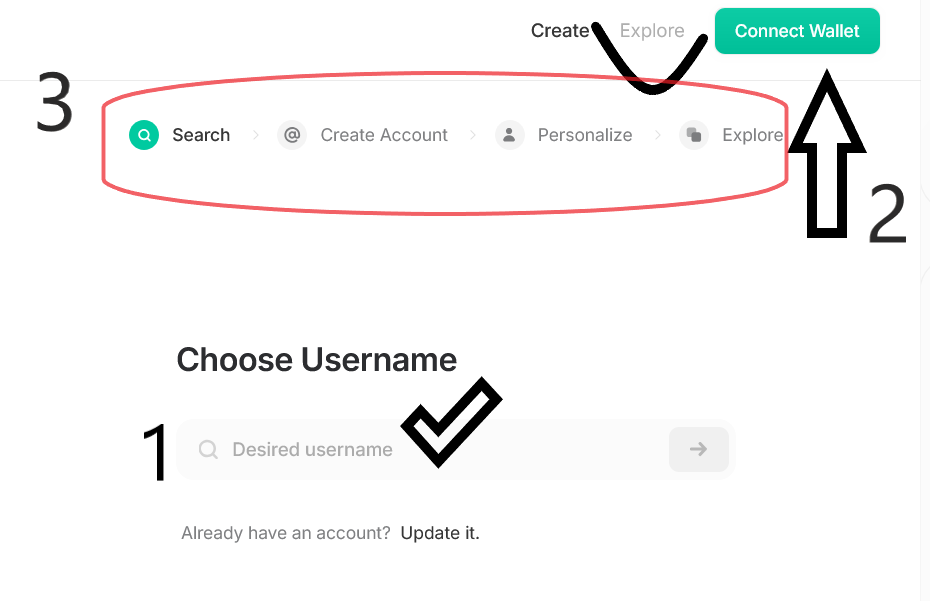Select the Explore step label in progress steps

click(752, 135)
